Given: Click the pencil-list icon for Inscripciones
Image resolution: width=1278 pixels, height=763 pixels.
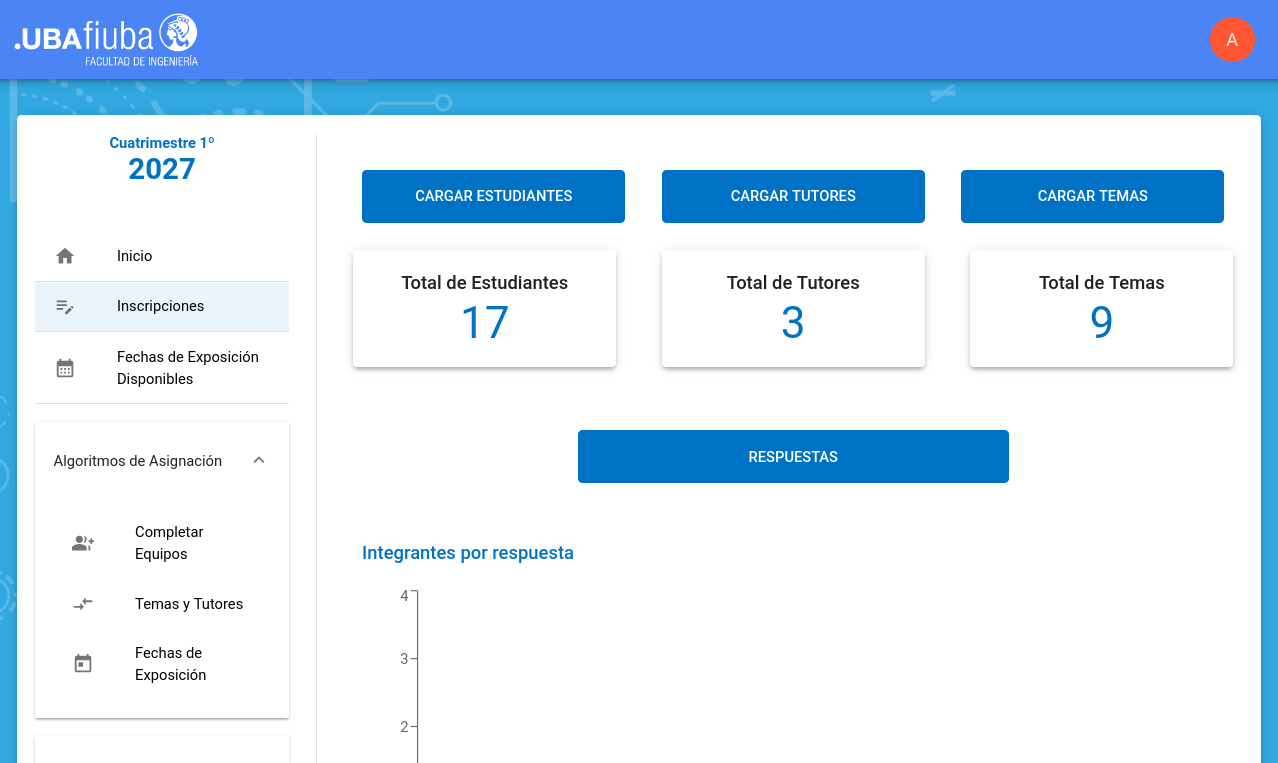Looking at the screenshot, I should pos(65,306).
